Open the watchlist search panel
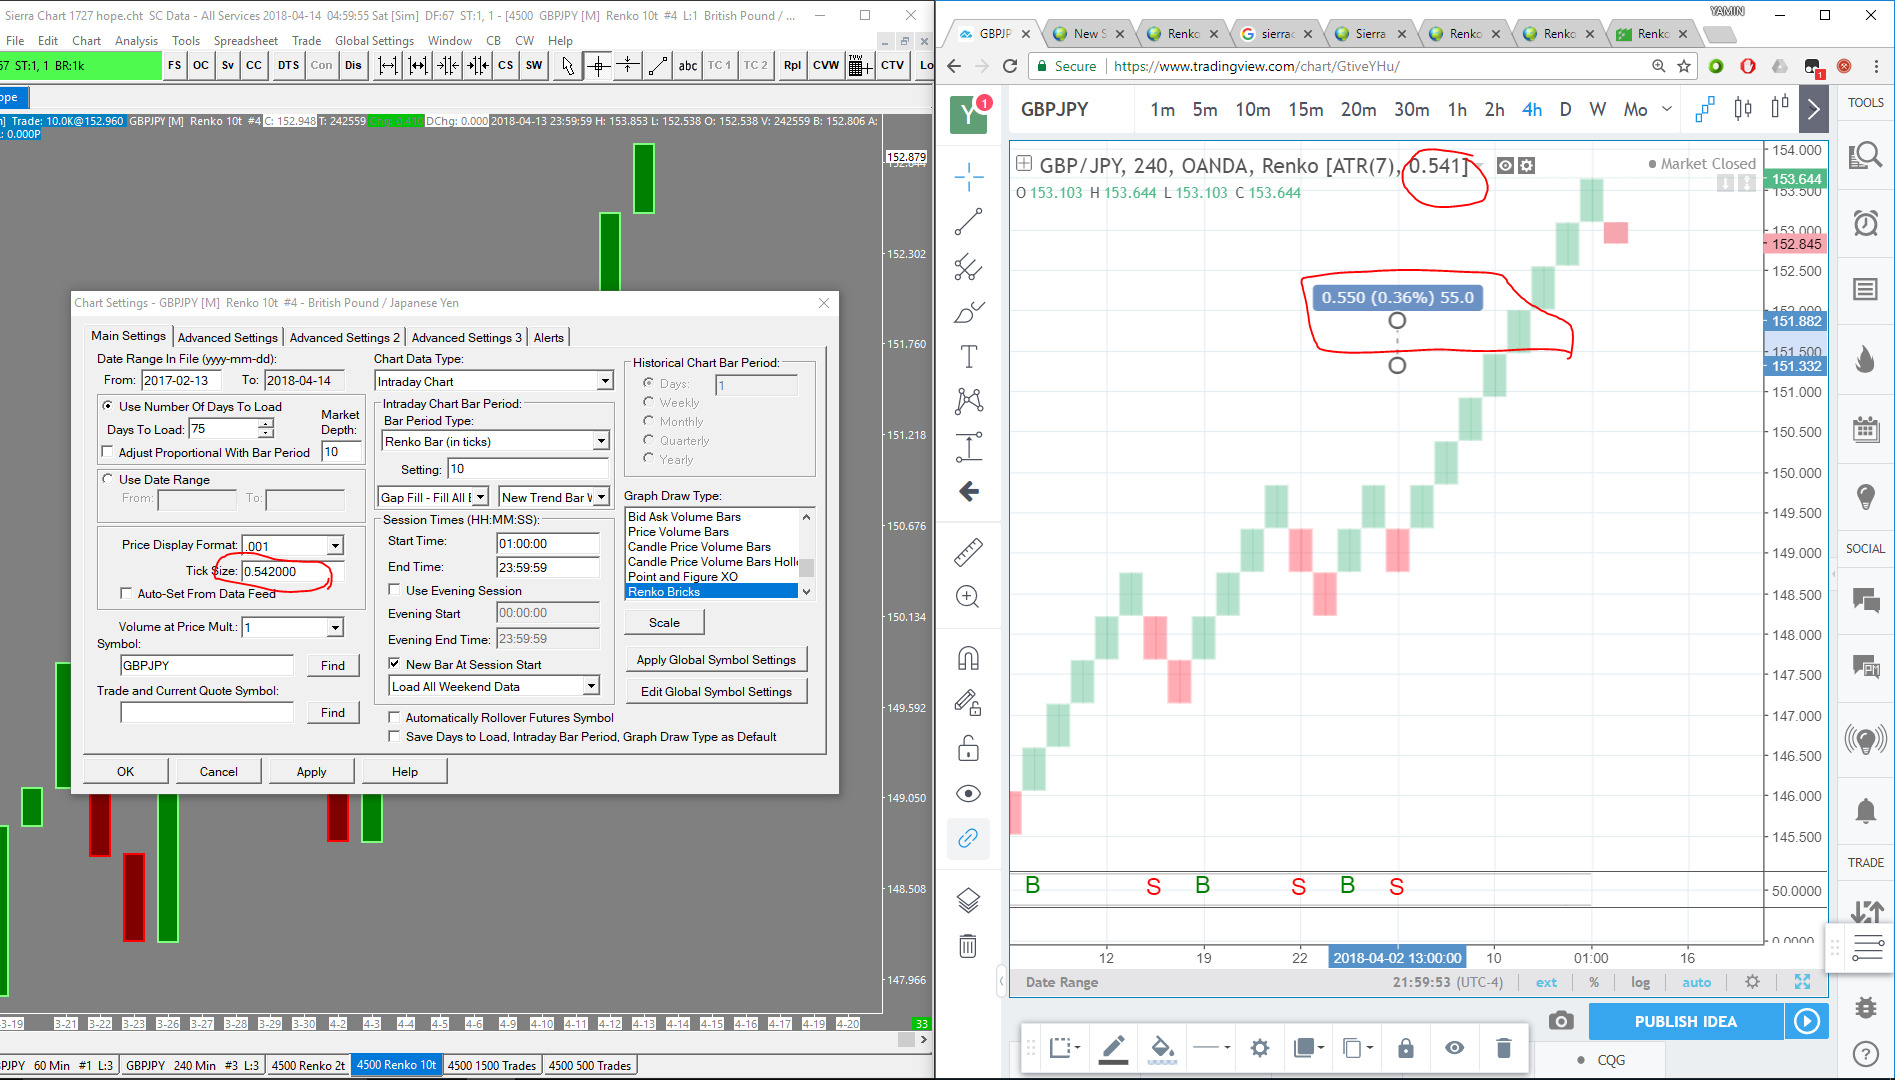 coord(1866,155)
